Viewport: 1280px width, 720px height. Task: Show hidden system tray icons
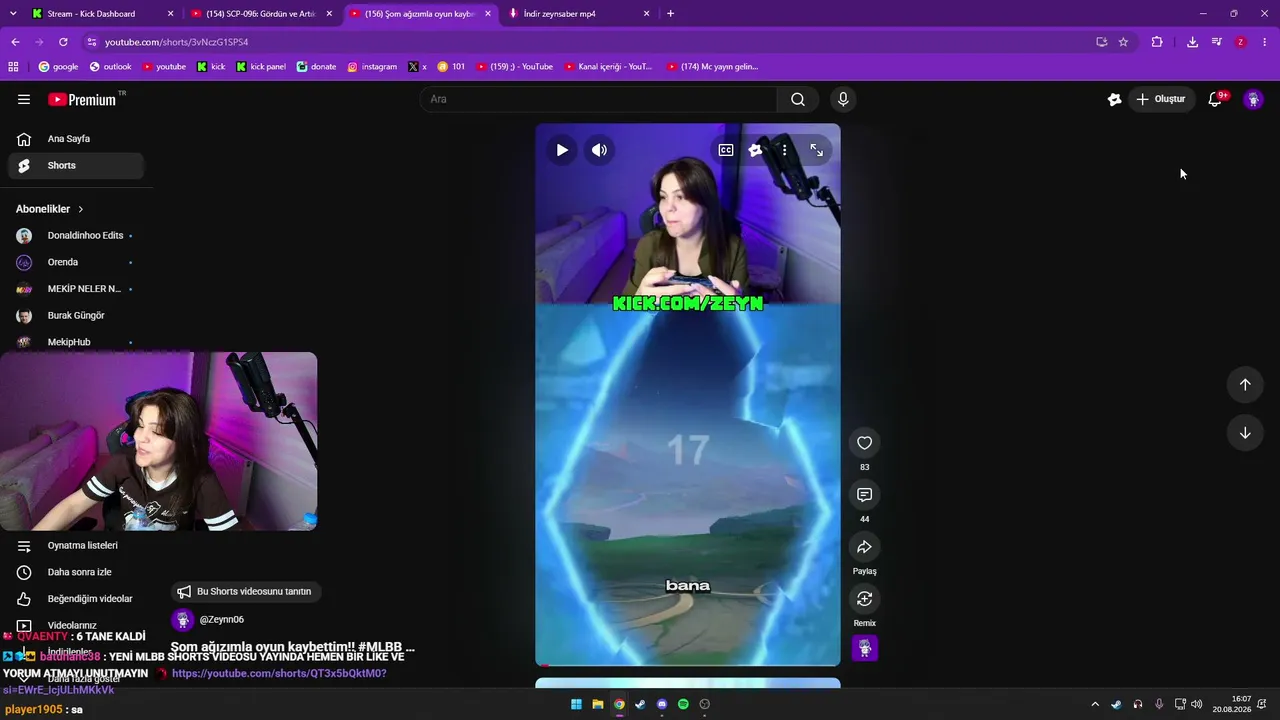click(1094, 704)
